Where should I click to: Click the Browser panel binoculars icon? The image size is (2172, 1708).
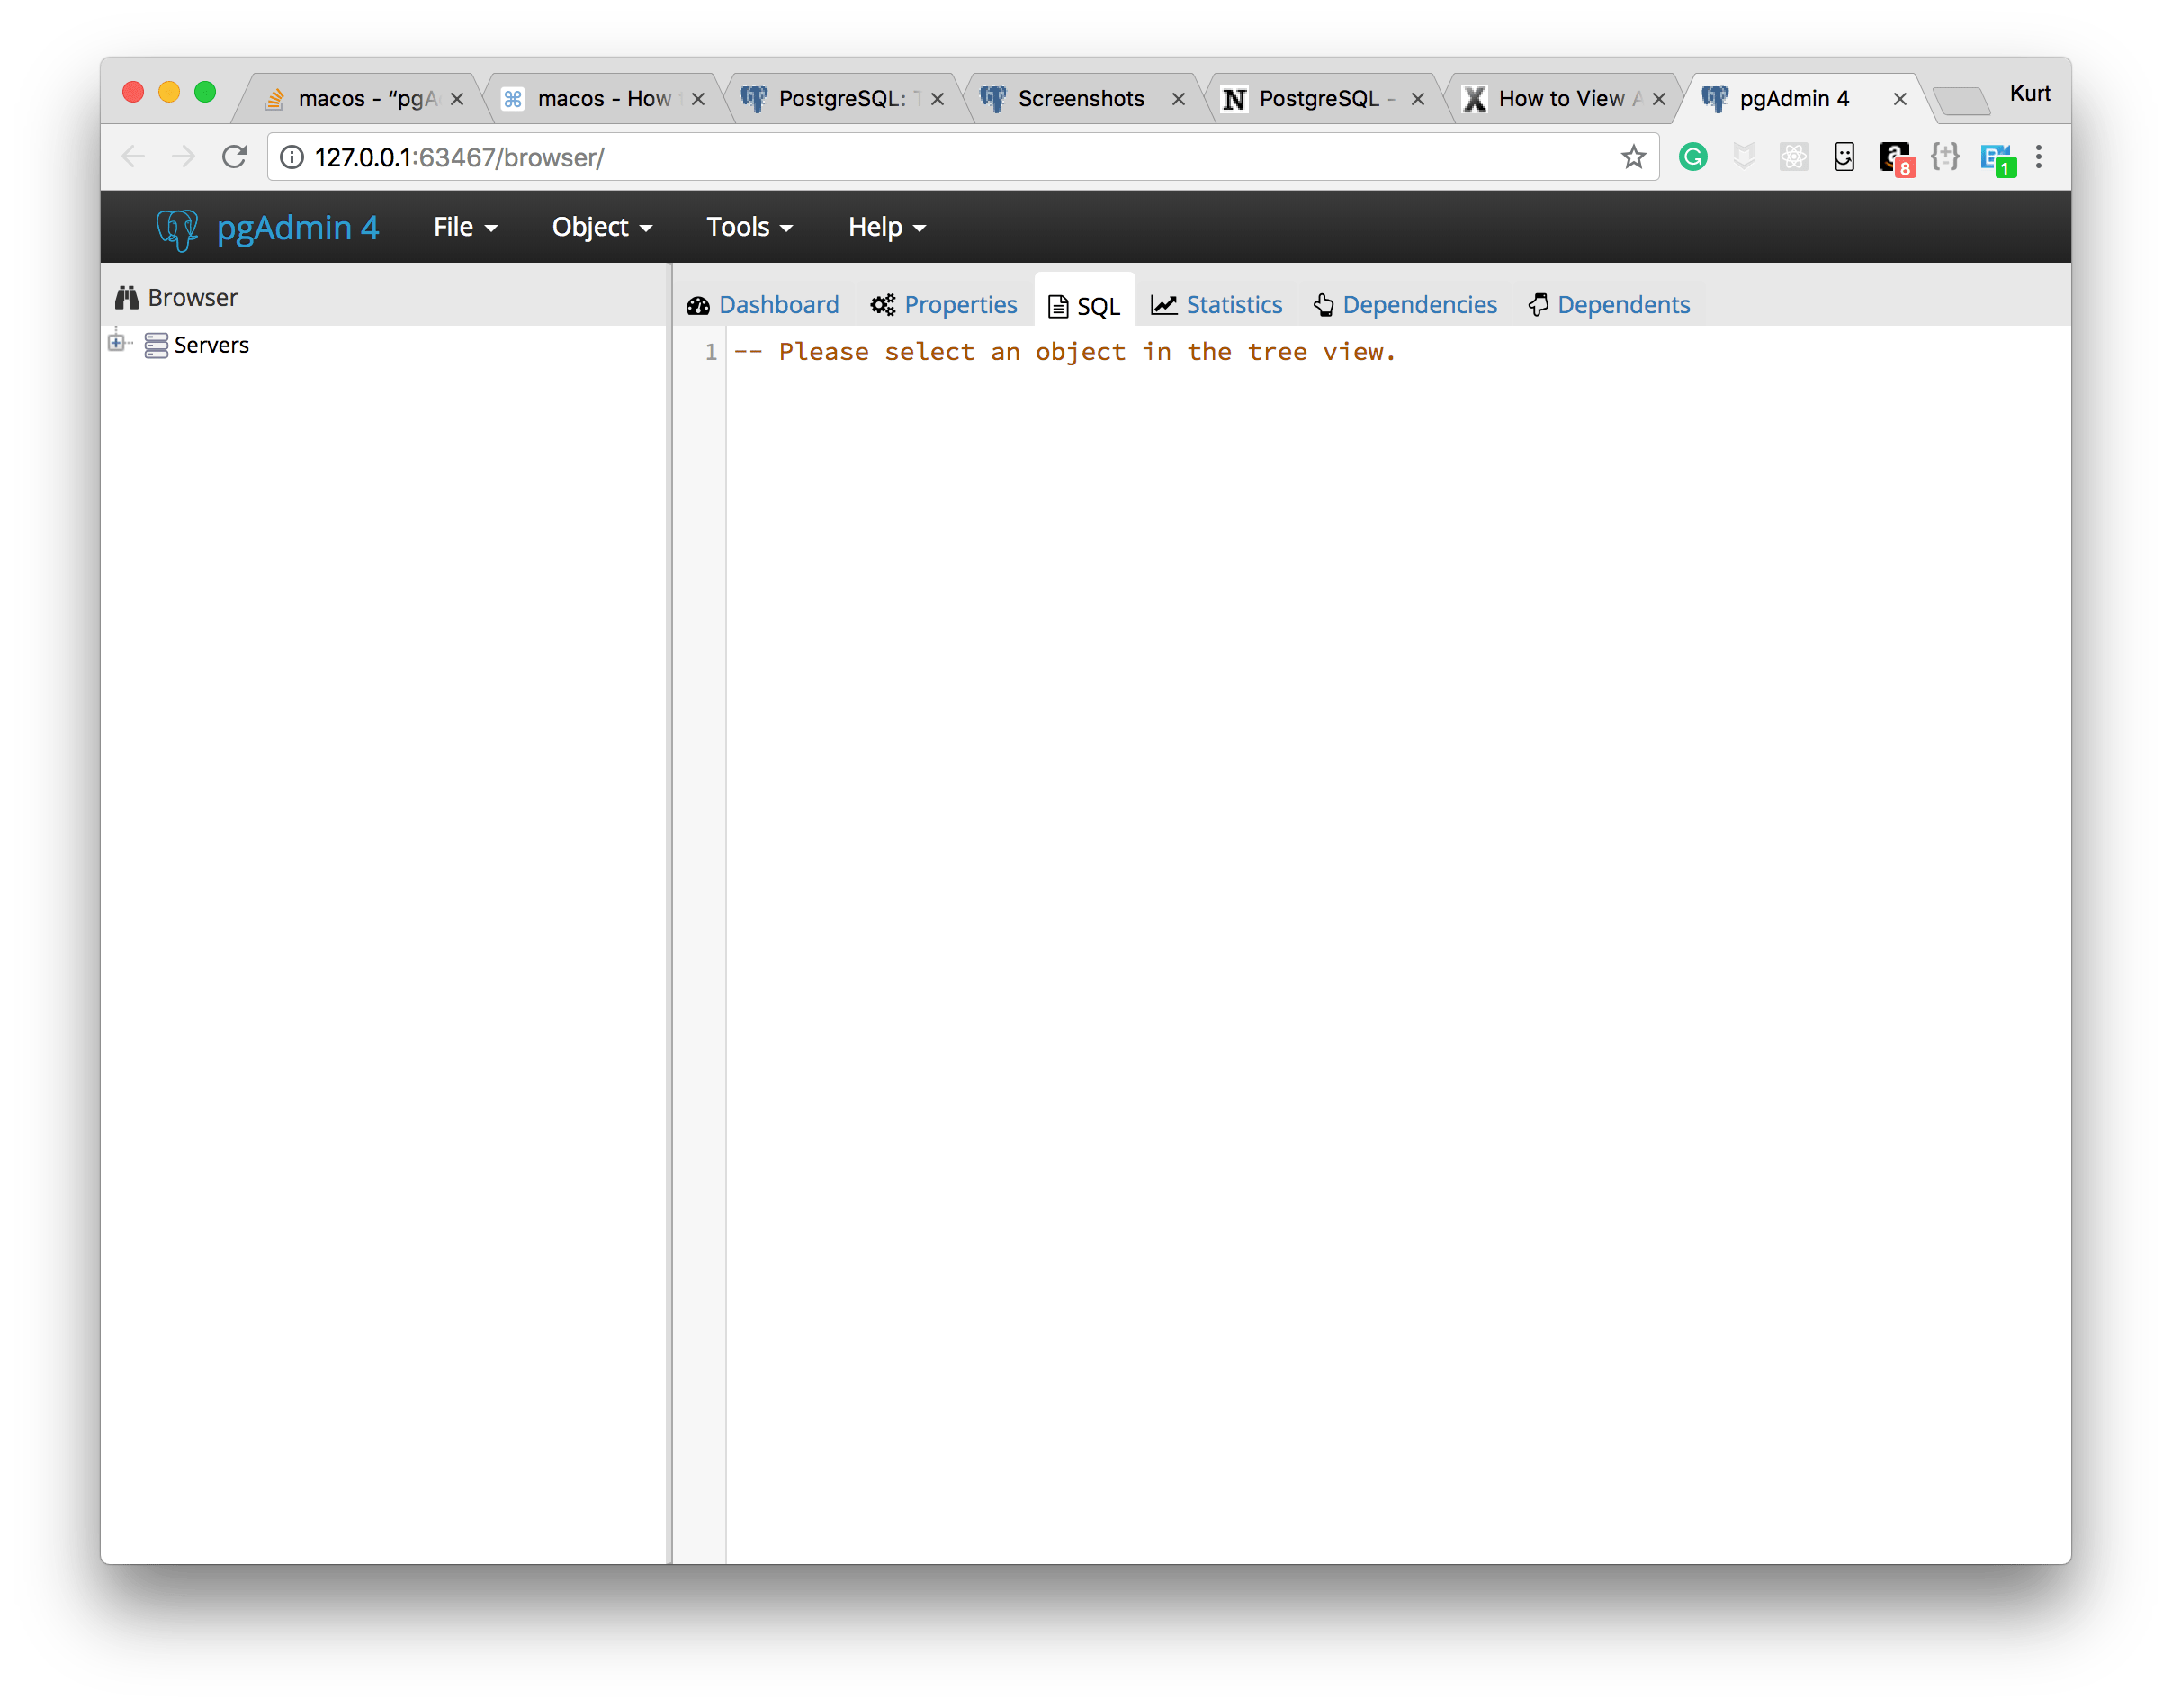click(x=127, y=297)
